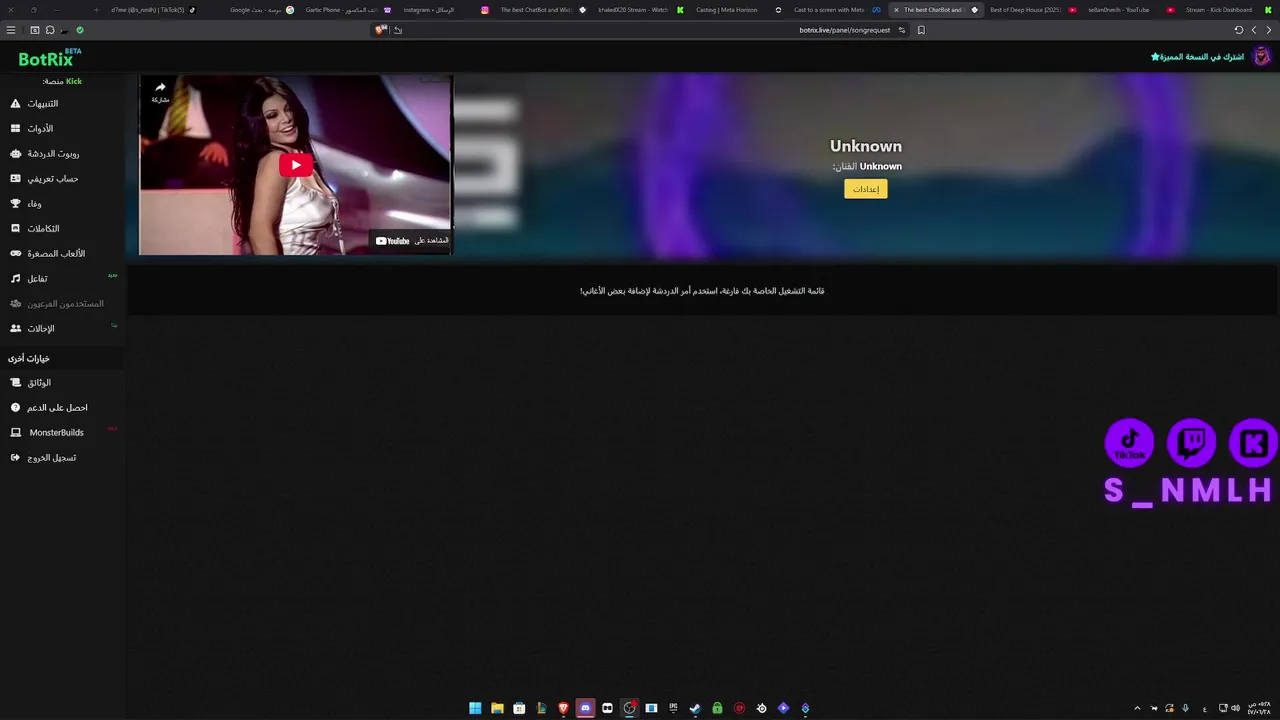Open Discord from taskbar
Image resolution: width=1280 pixels, height=720 pixels.
585,708
